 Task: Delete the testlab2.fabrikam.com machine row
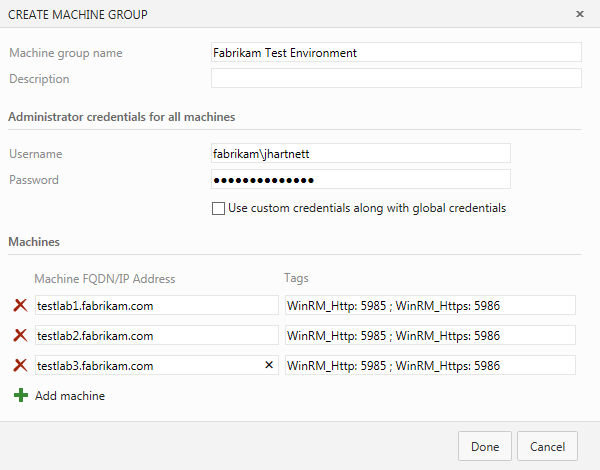(x=20, y=336)
